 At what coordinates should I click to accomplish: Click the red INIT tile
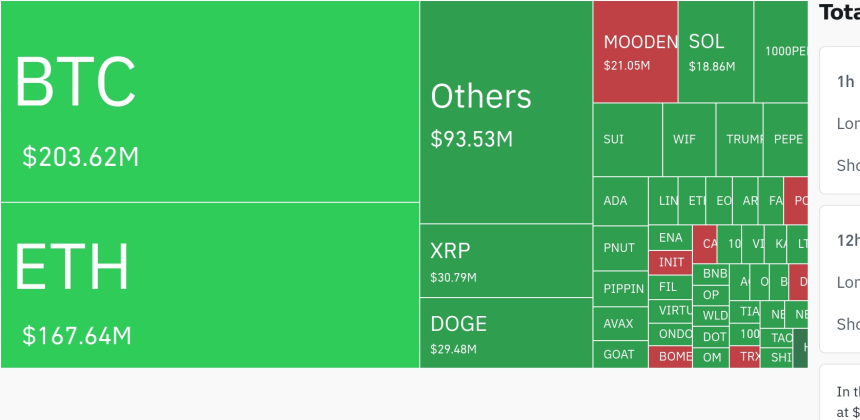coord(671,263)
